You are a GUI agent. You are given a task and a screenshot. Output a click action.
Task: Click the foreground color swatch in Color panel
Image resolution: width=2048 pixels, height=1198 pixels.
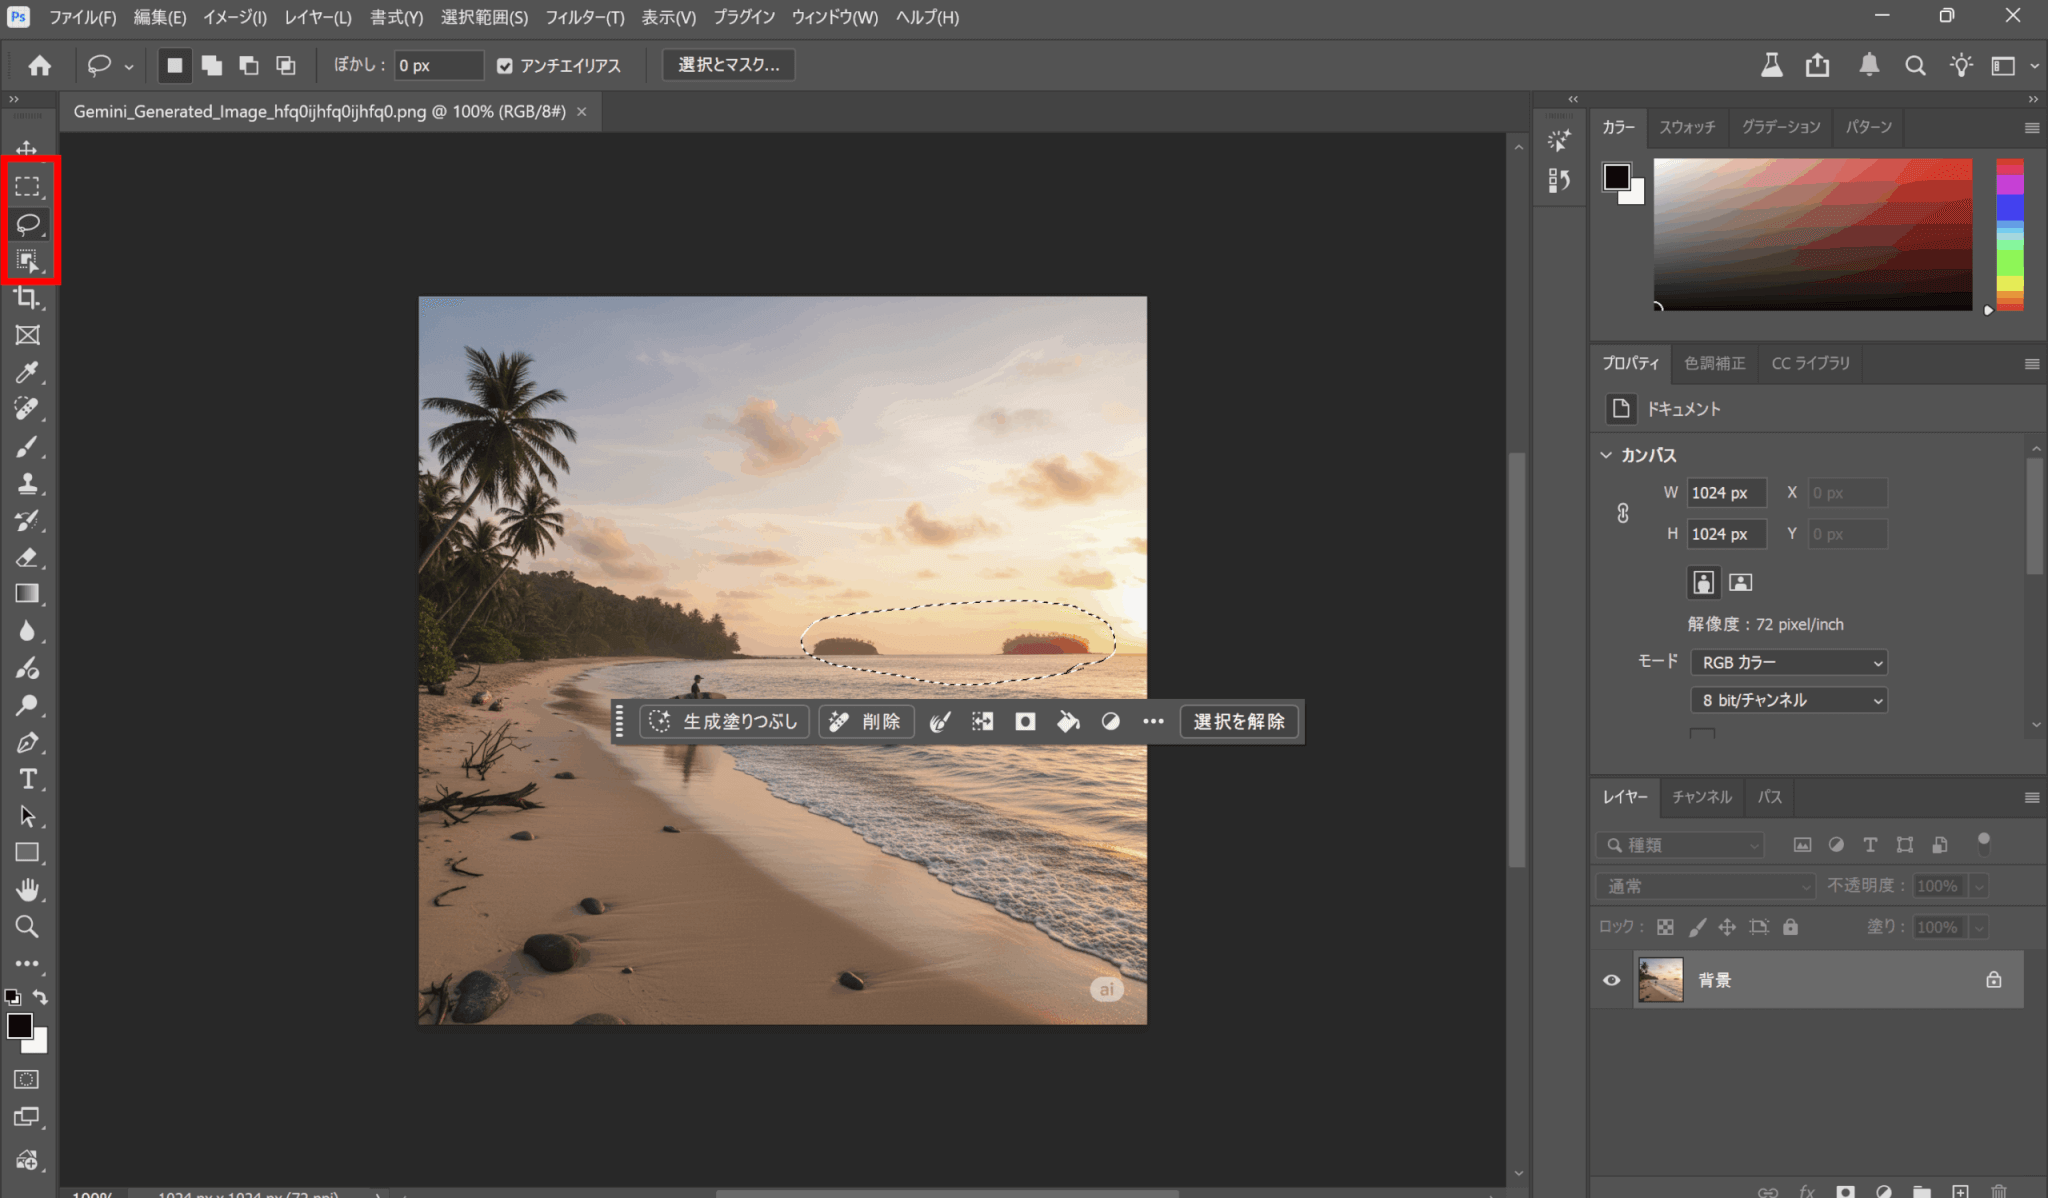(x=1616, y=177)
